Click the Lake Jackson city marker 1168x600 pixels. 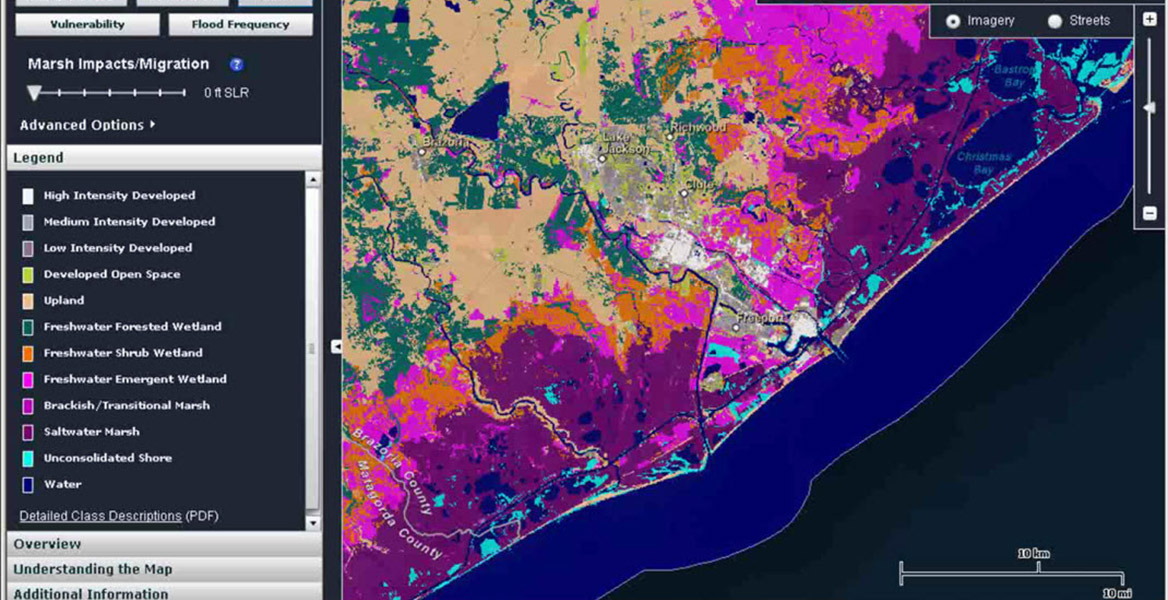tap(602, 158)
